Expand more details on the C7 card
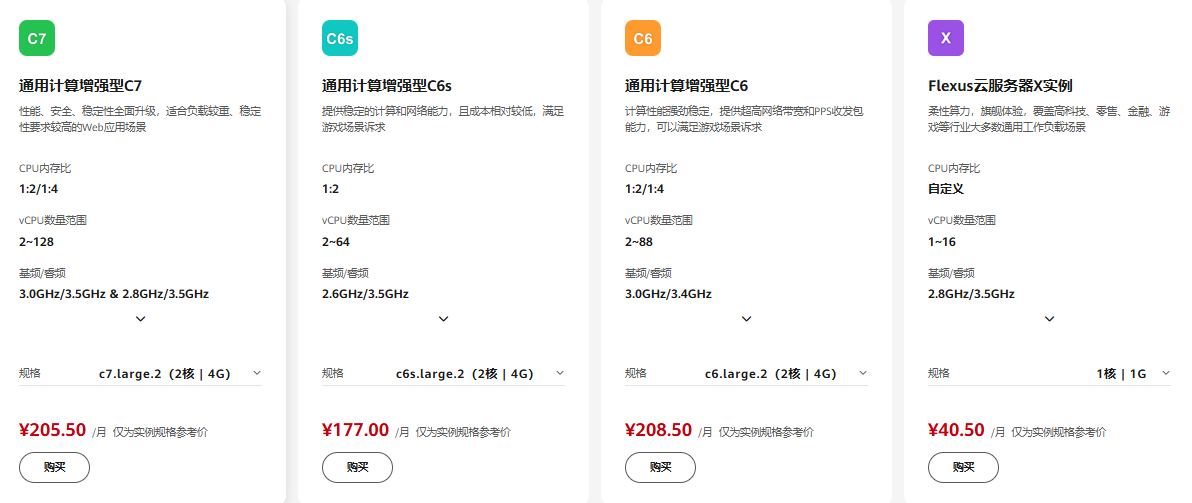The image size is (1192, 503). 141,319
